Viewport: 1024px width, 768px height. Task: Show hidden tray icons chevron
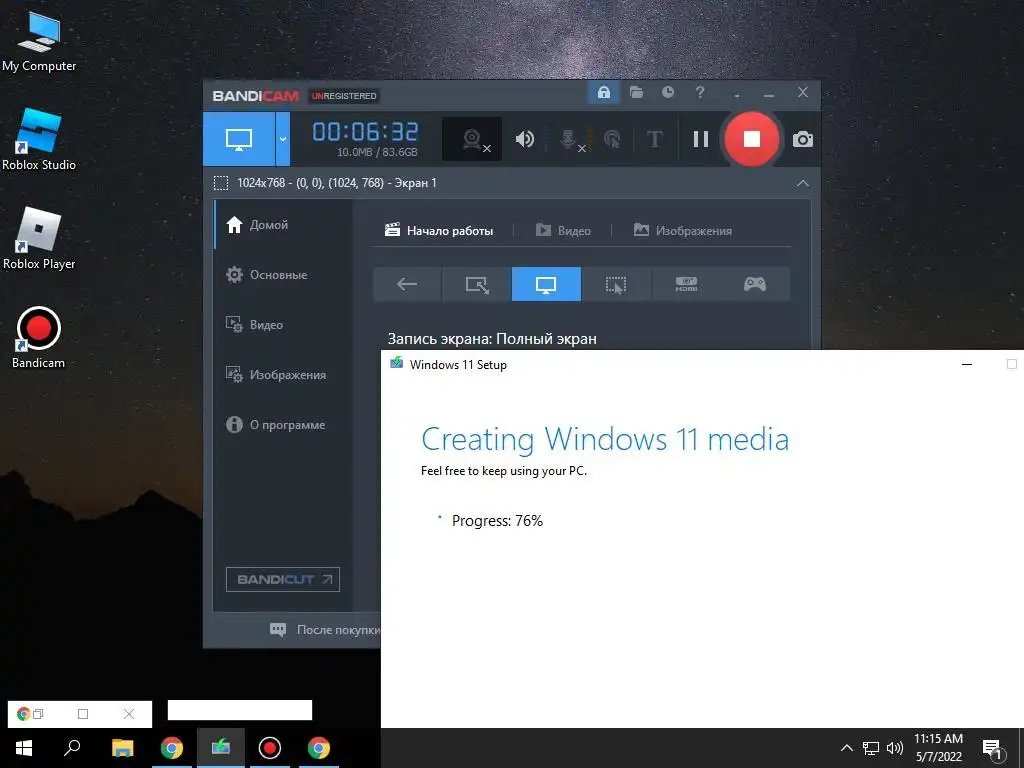coord(846,748)
